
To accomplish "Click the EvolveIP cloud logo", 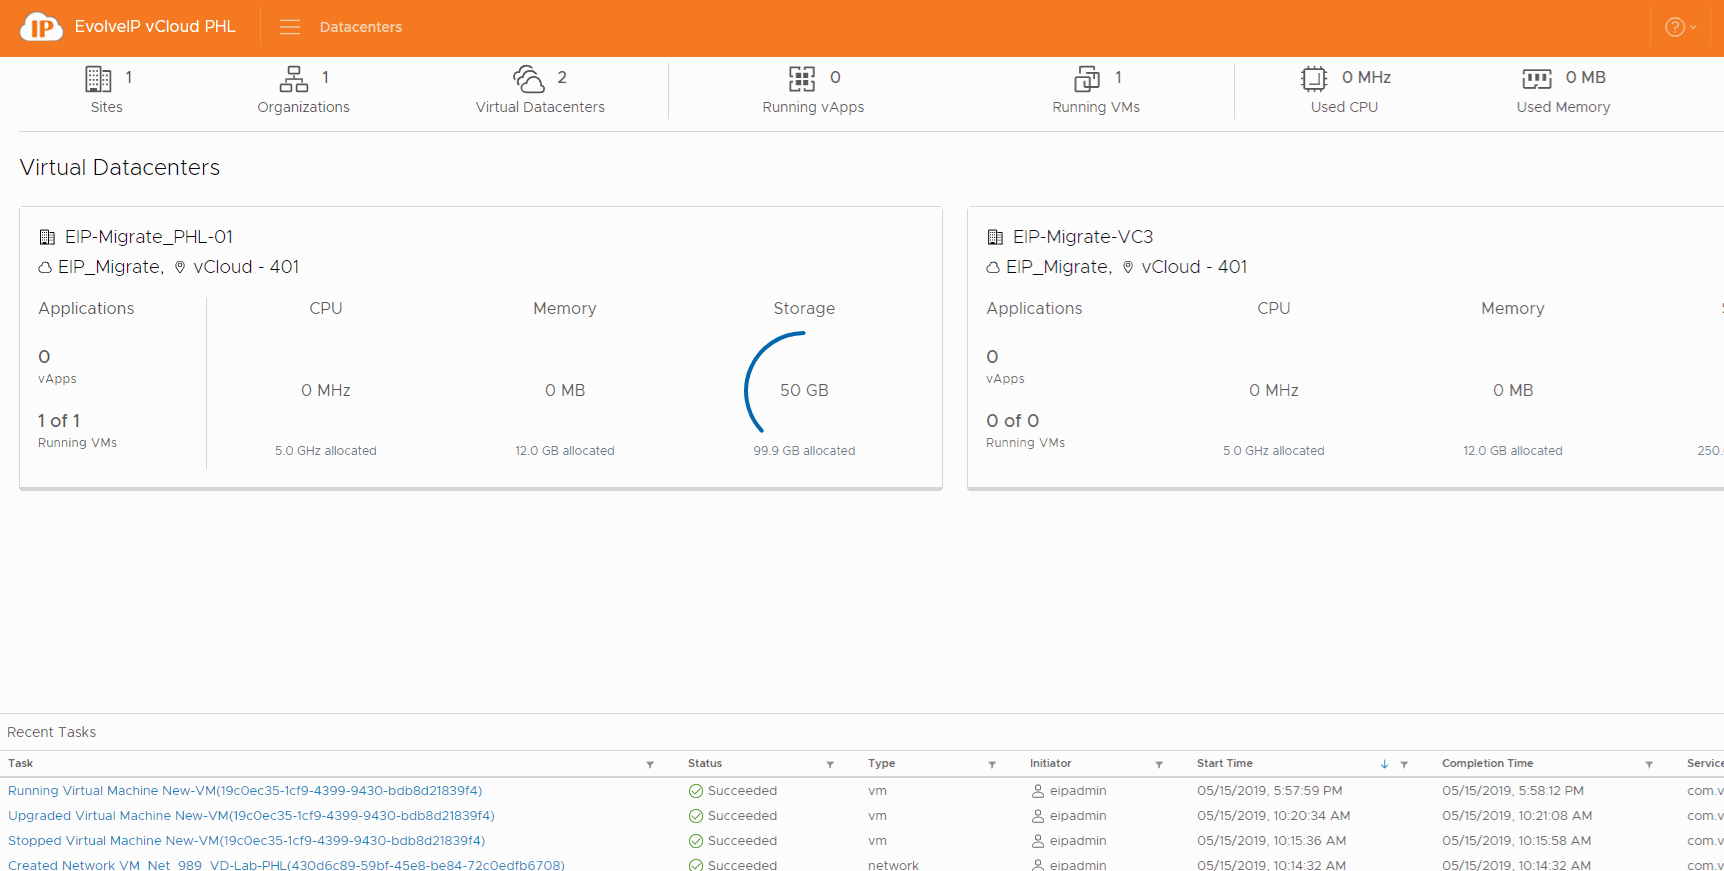I will (x=41, y=27).
